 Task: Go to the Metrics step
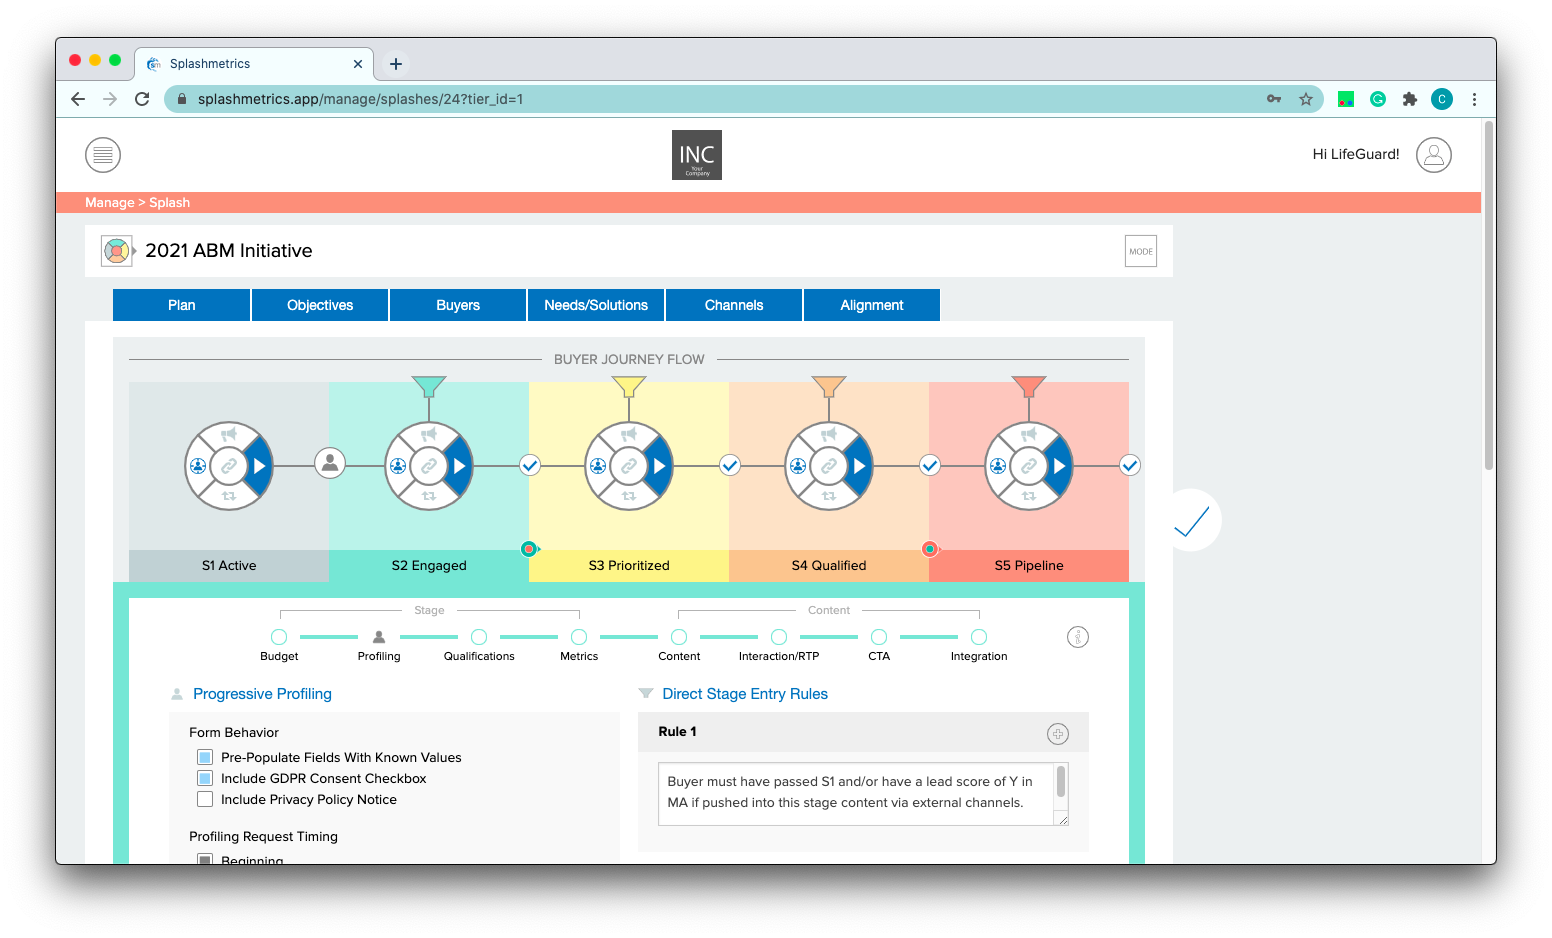point(579,637)
